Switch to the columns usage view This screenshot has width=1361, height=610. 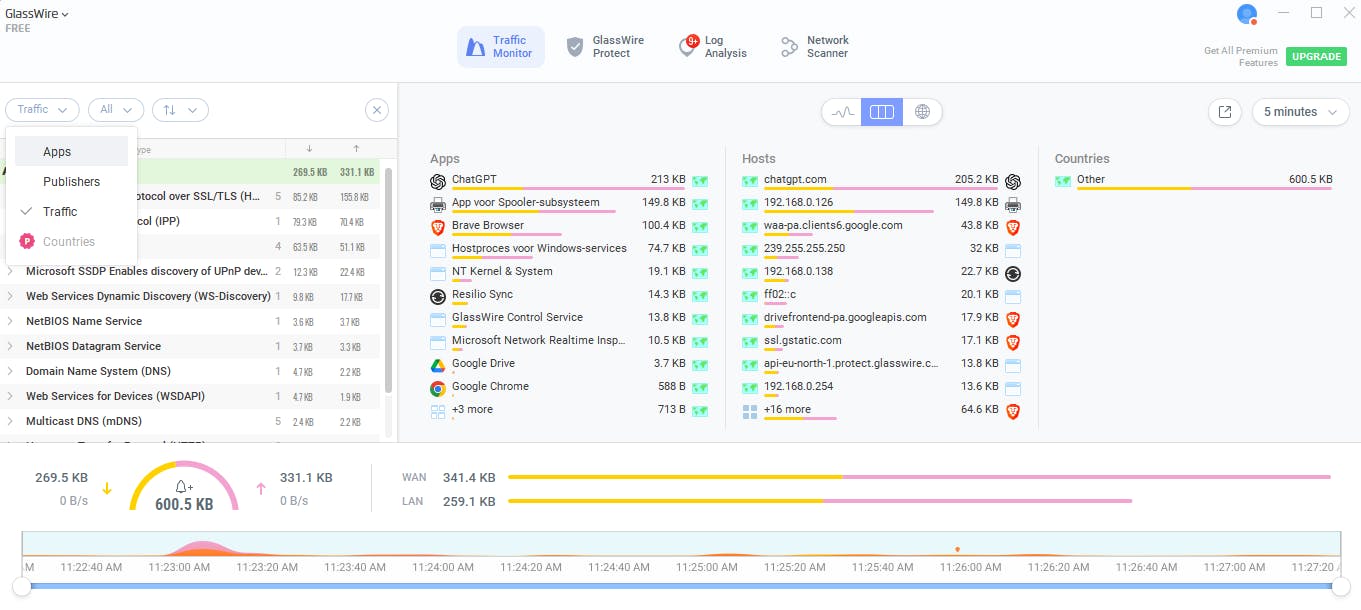pos(882,112)
